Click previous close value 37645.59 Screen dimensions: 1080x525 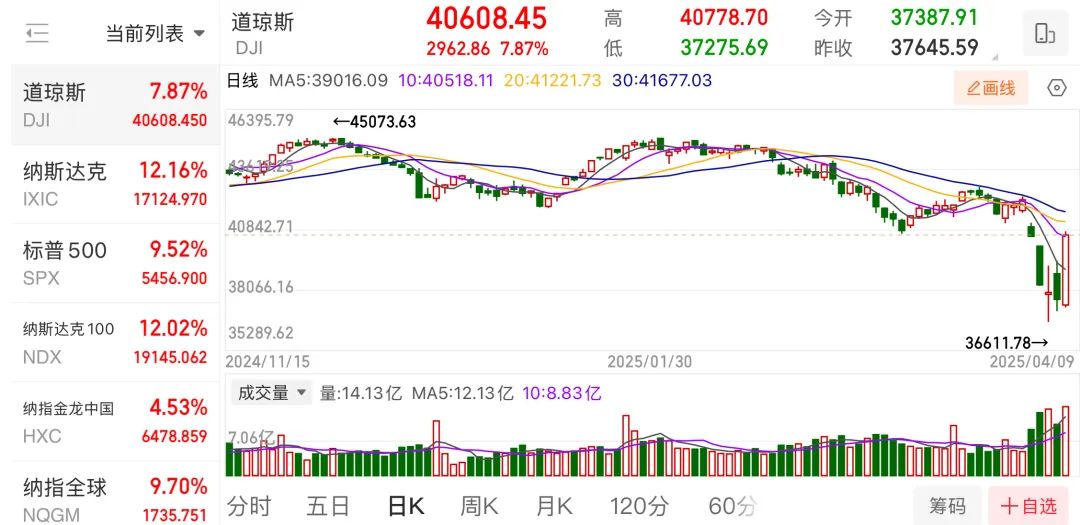[x=934, y=48]
